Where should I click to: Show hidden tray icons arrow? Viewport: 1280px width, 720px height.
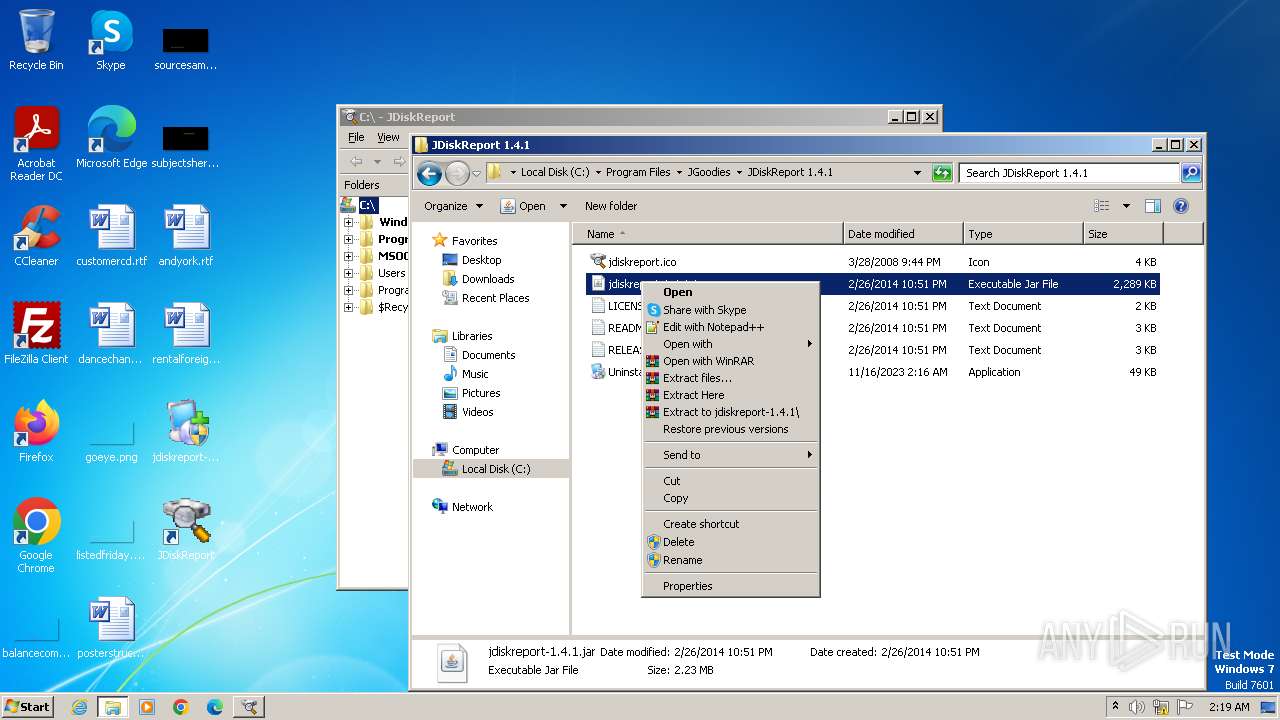pos(1115,707)
